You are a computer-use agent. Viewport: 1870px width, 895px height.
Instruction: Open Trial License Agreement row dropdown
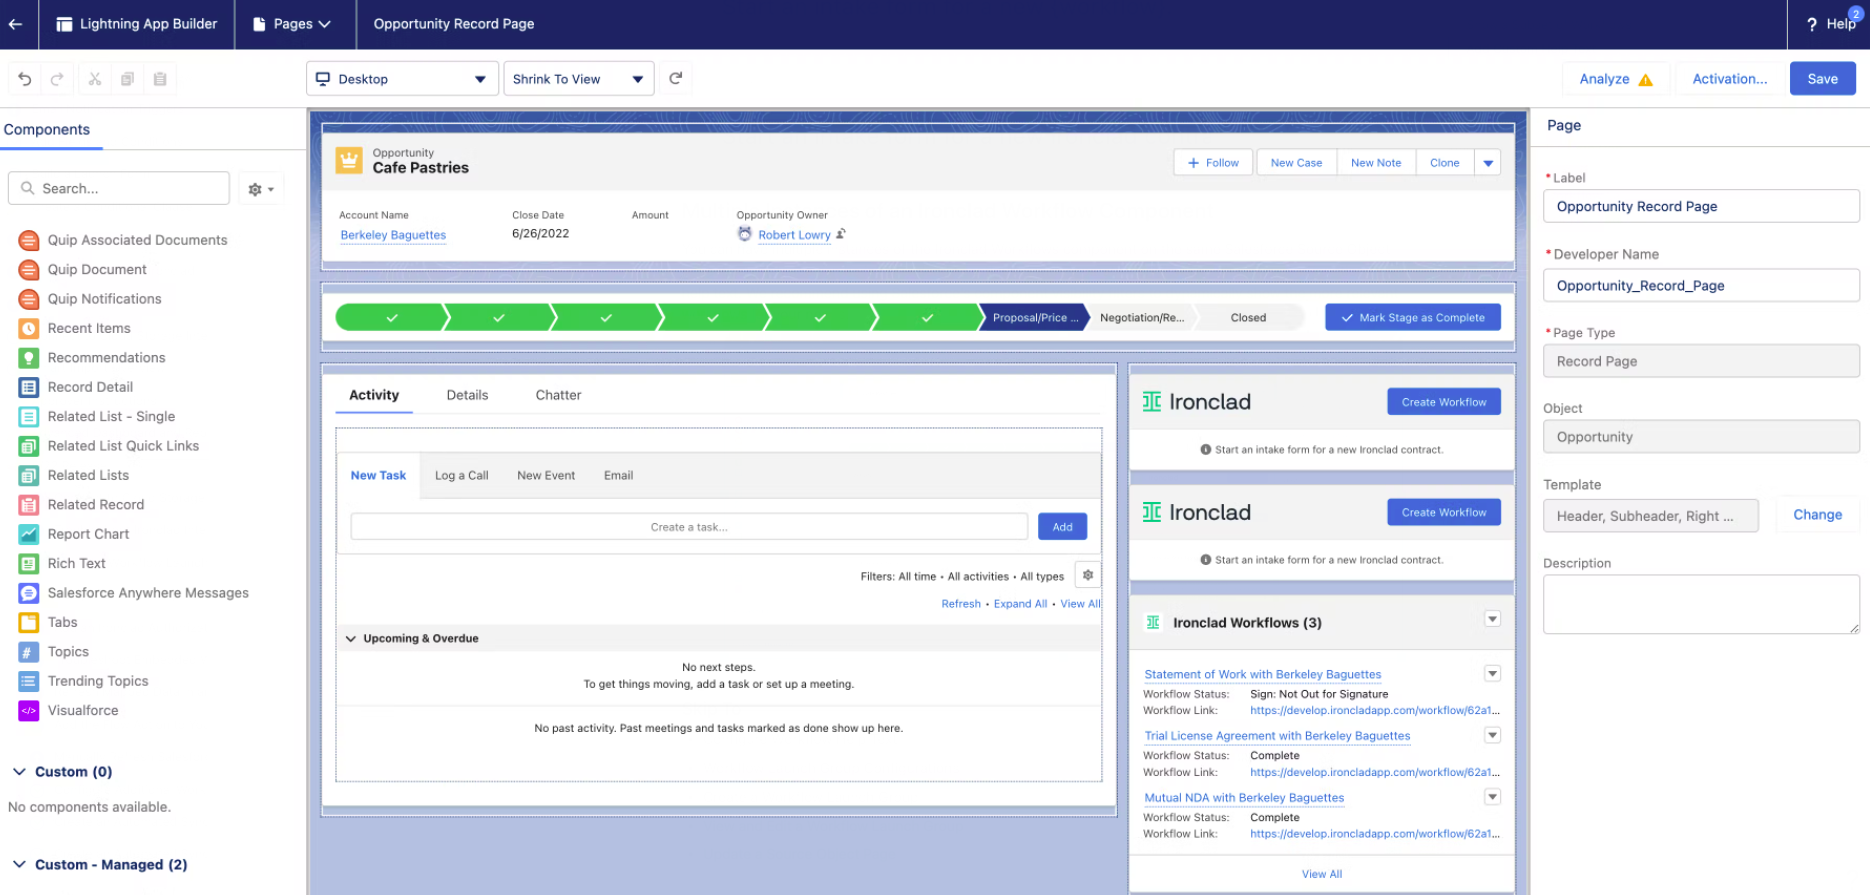tap(1492, 735)
